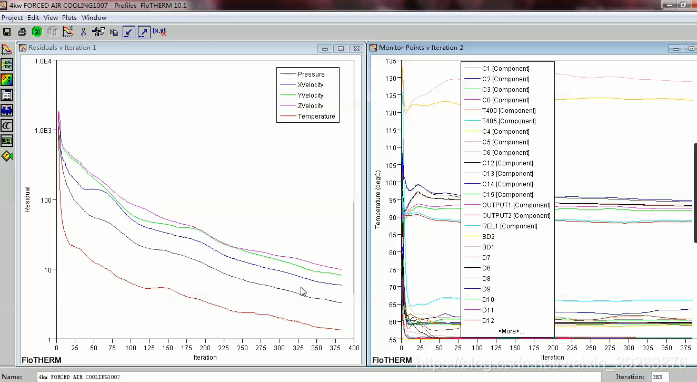The width and height of the screenshot is (697, 382).
Task: Click D10 legend entry
Action: tap(488, 300)
